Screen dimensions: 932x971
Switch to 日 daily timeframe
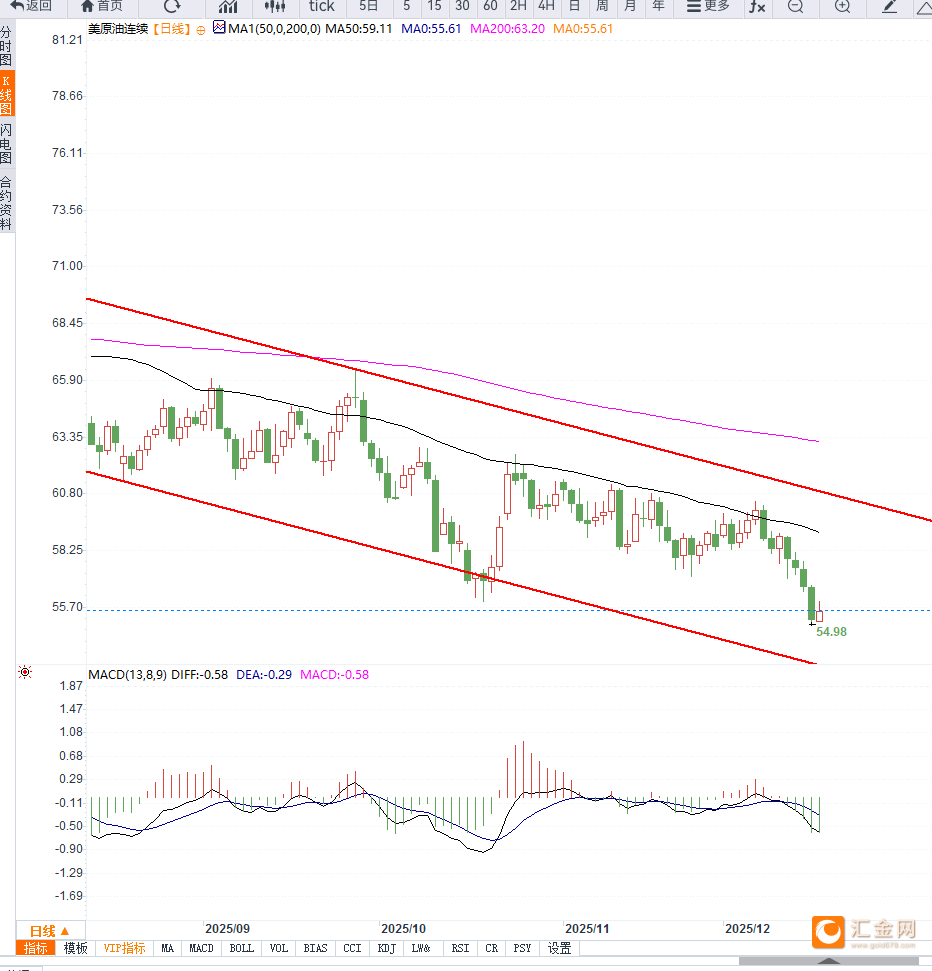tap(574, 6)
